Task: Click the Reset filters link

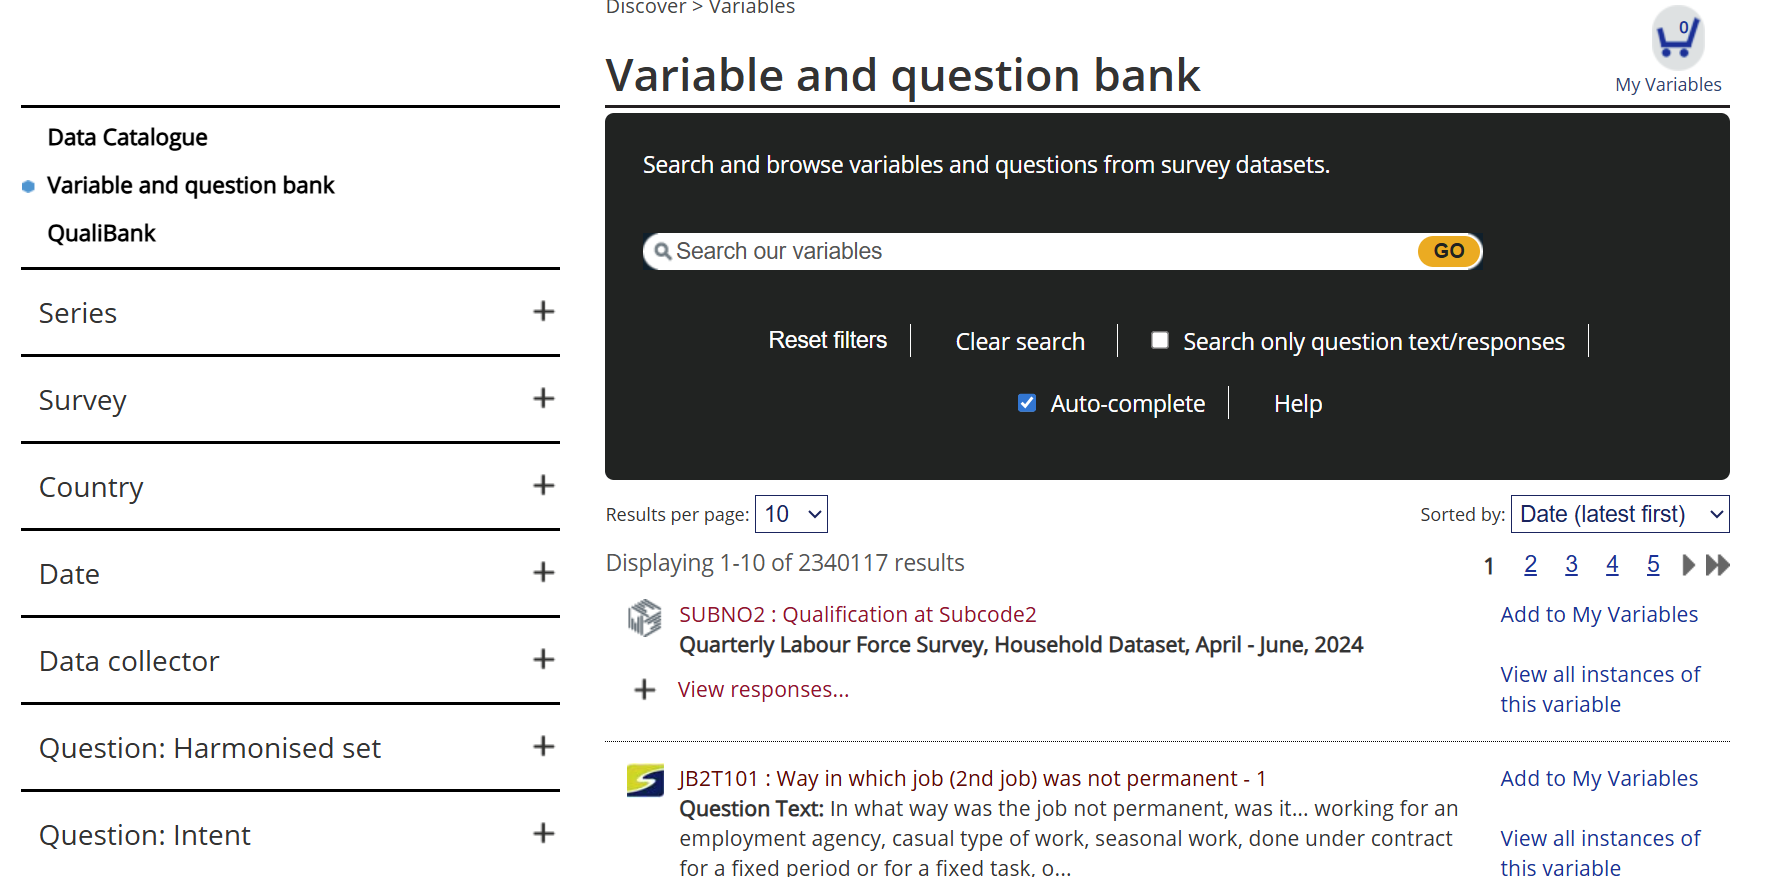Action: 827,340
